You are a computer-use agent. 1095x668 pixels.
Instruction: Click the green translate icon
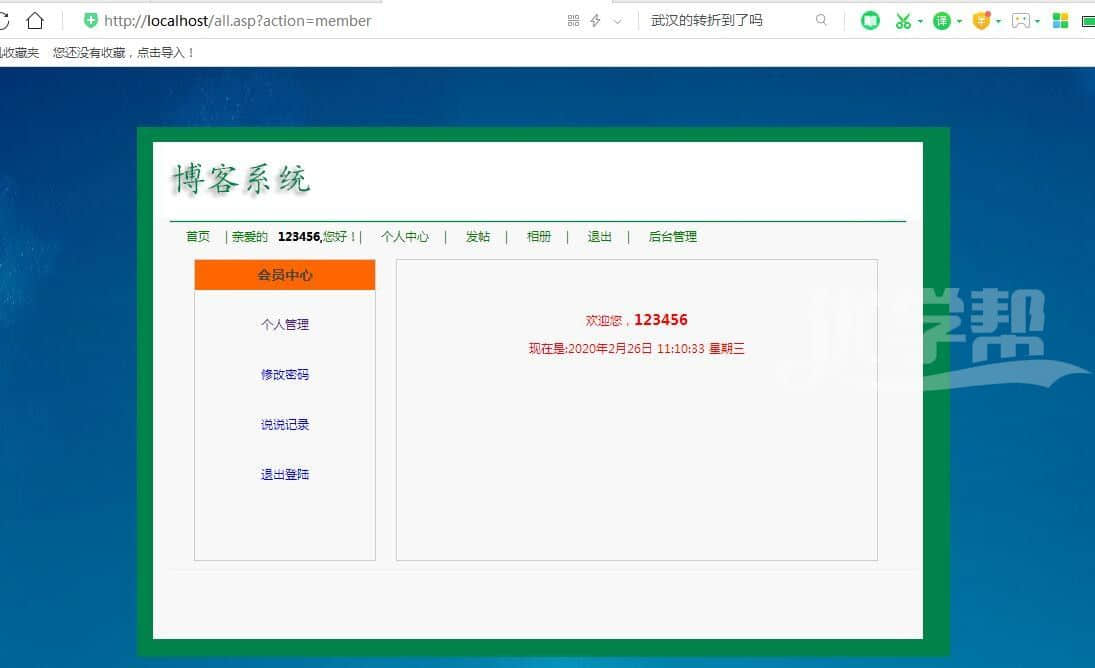(941, 20)
